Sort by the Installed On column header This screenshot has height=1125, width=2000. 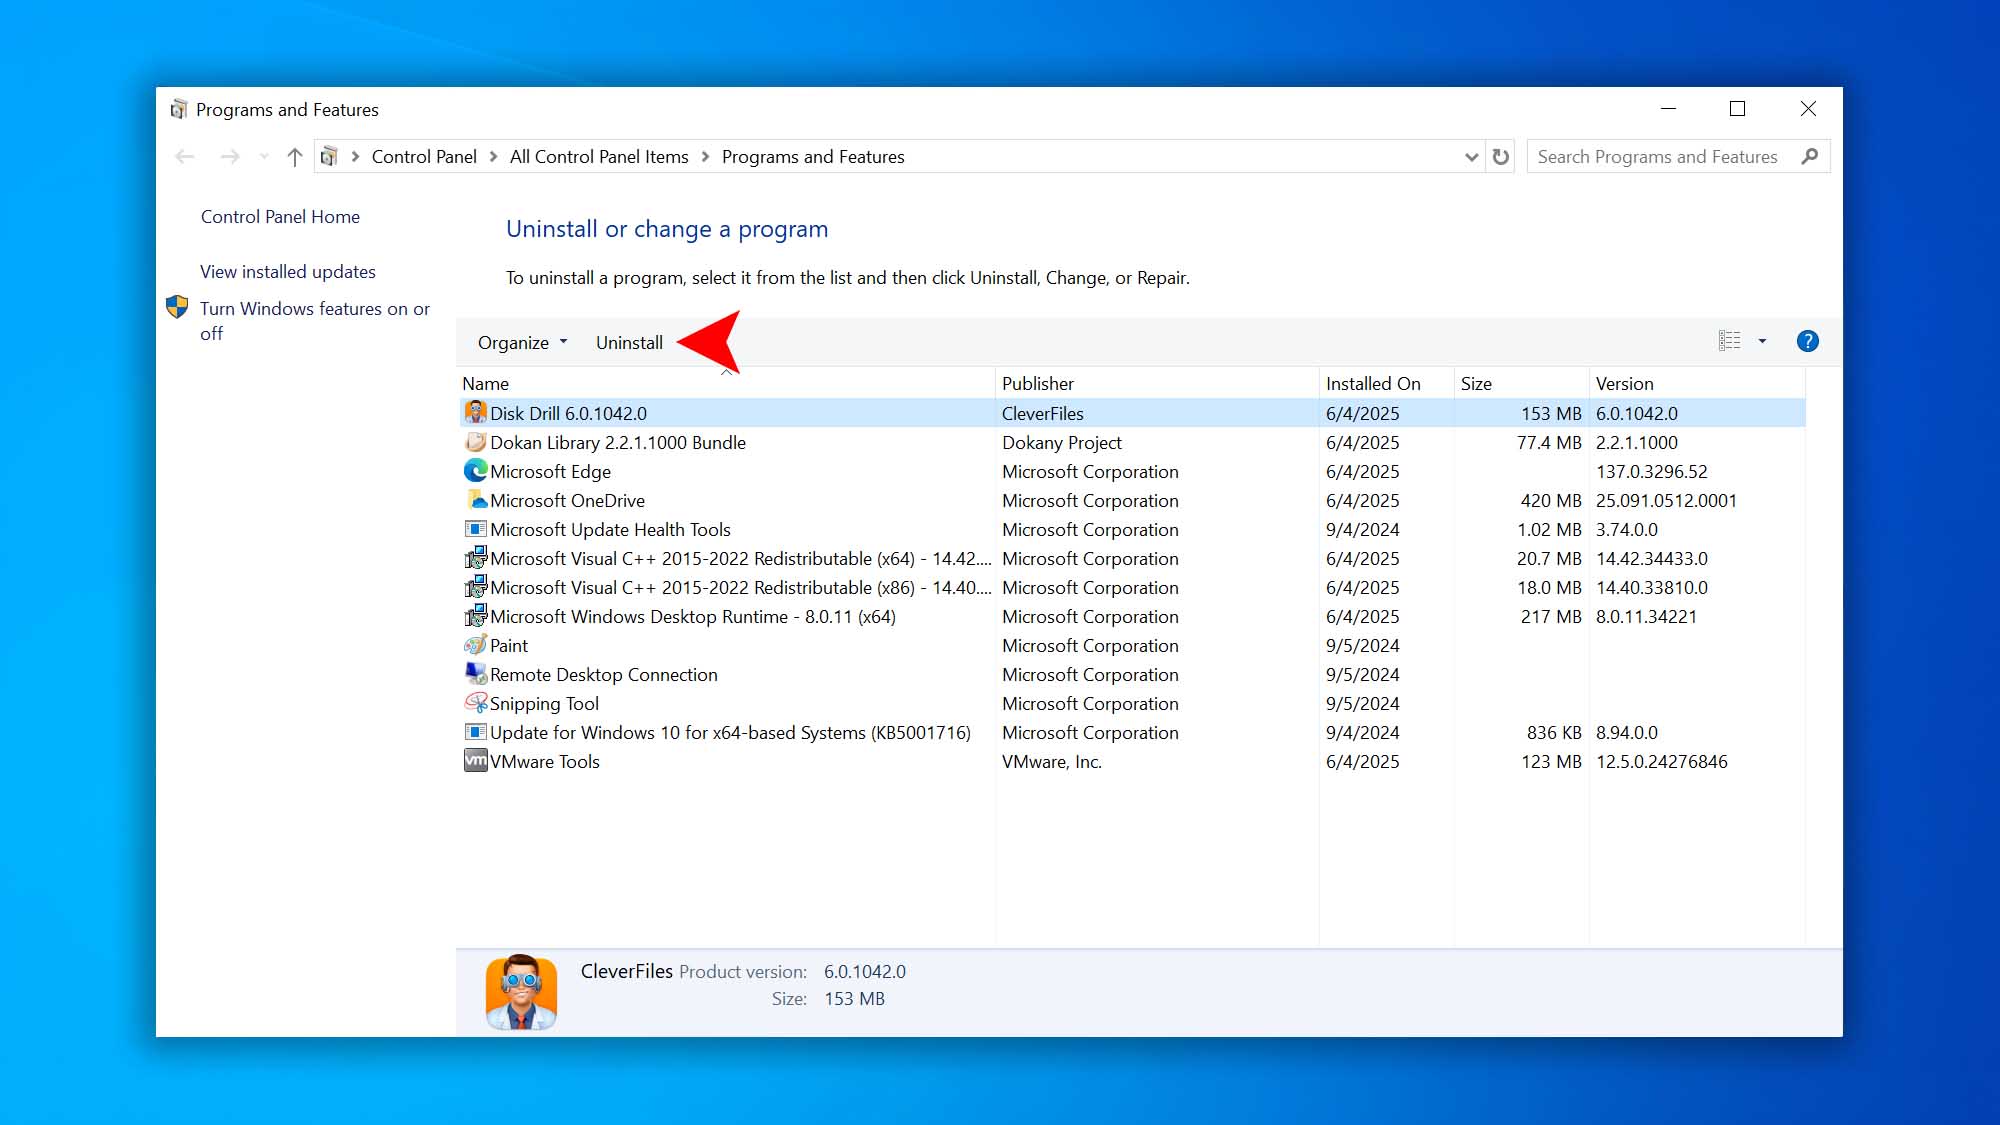(1386, 383)
